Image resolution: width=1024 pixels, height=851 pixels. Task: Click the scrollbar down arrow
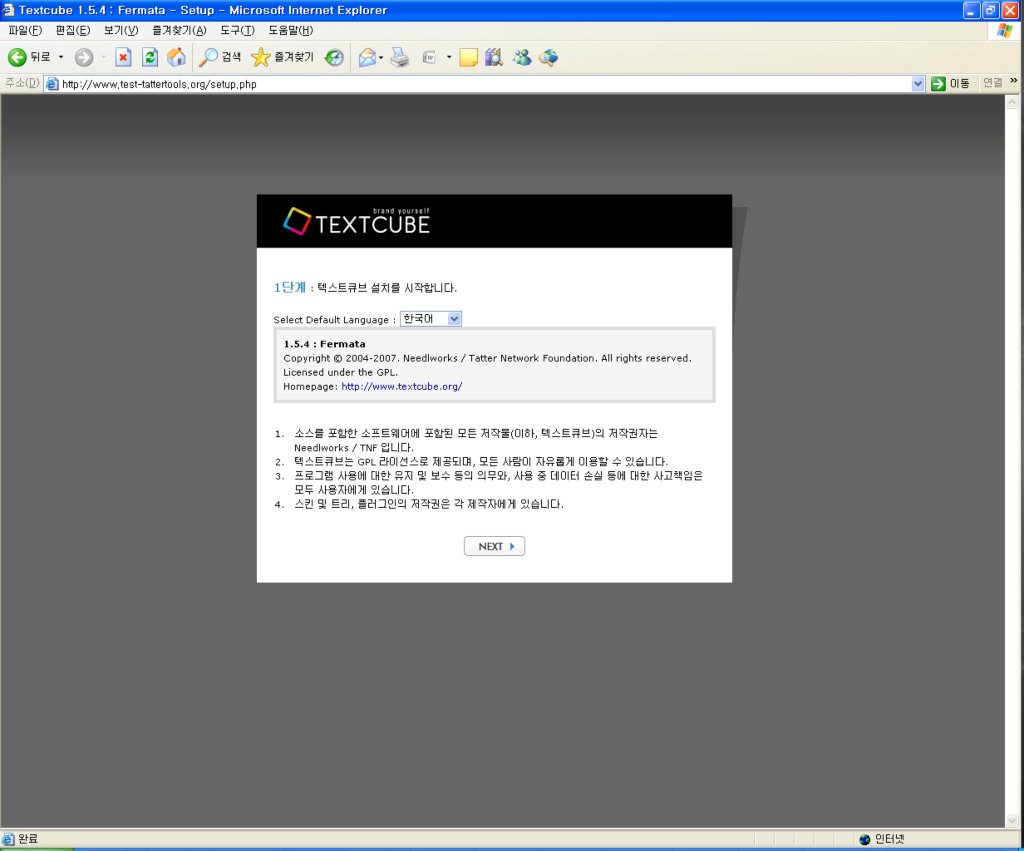1012,820
